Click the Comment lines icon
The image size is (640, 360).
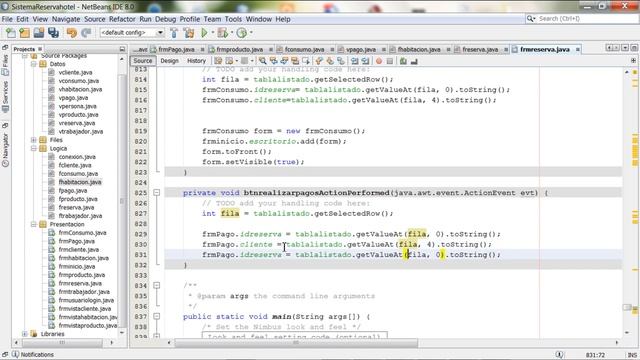tap(403, 61)
